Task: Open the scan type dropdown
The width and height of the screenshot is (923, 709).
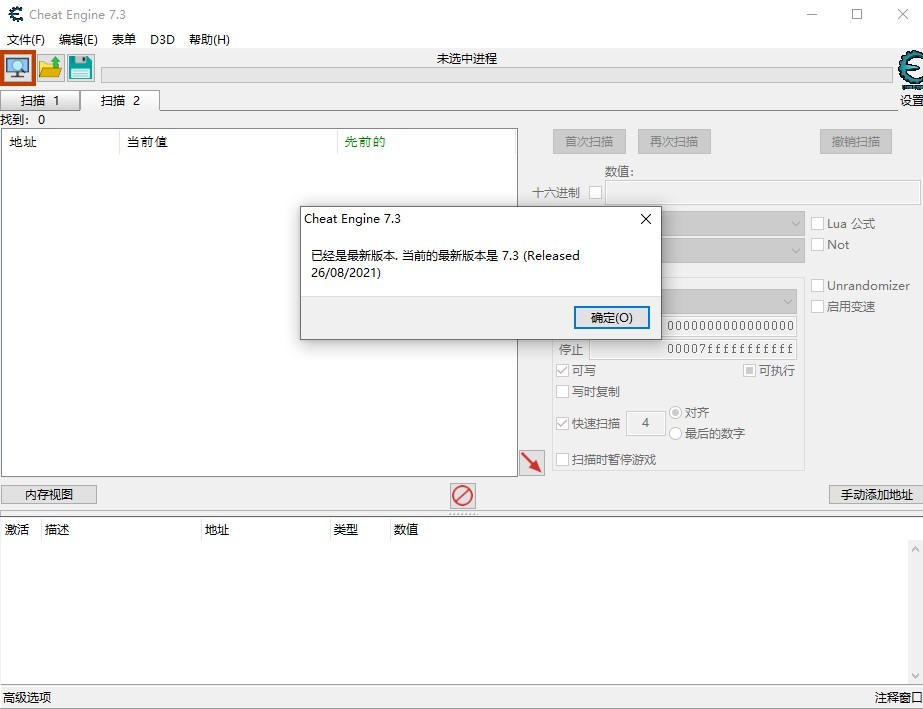Action: (795, 223)
